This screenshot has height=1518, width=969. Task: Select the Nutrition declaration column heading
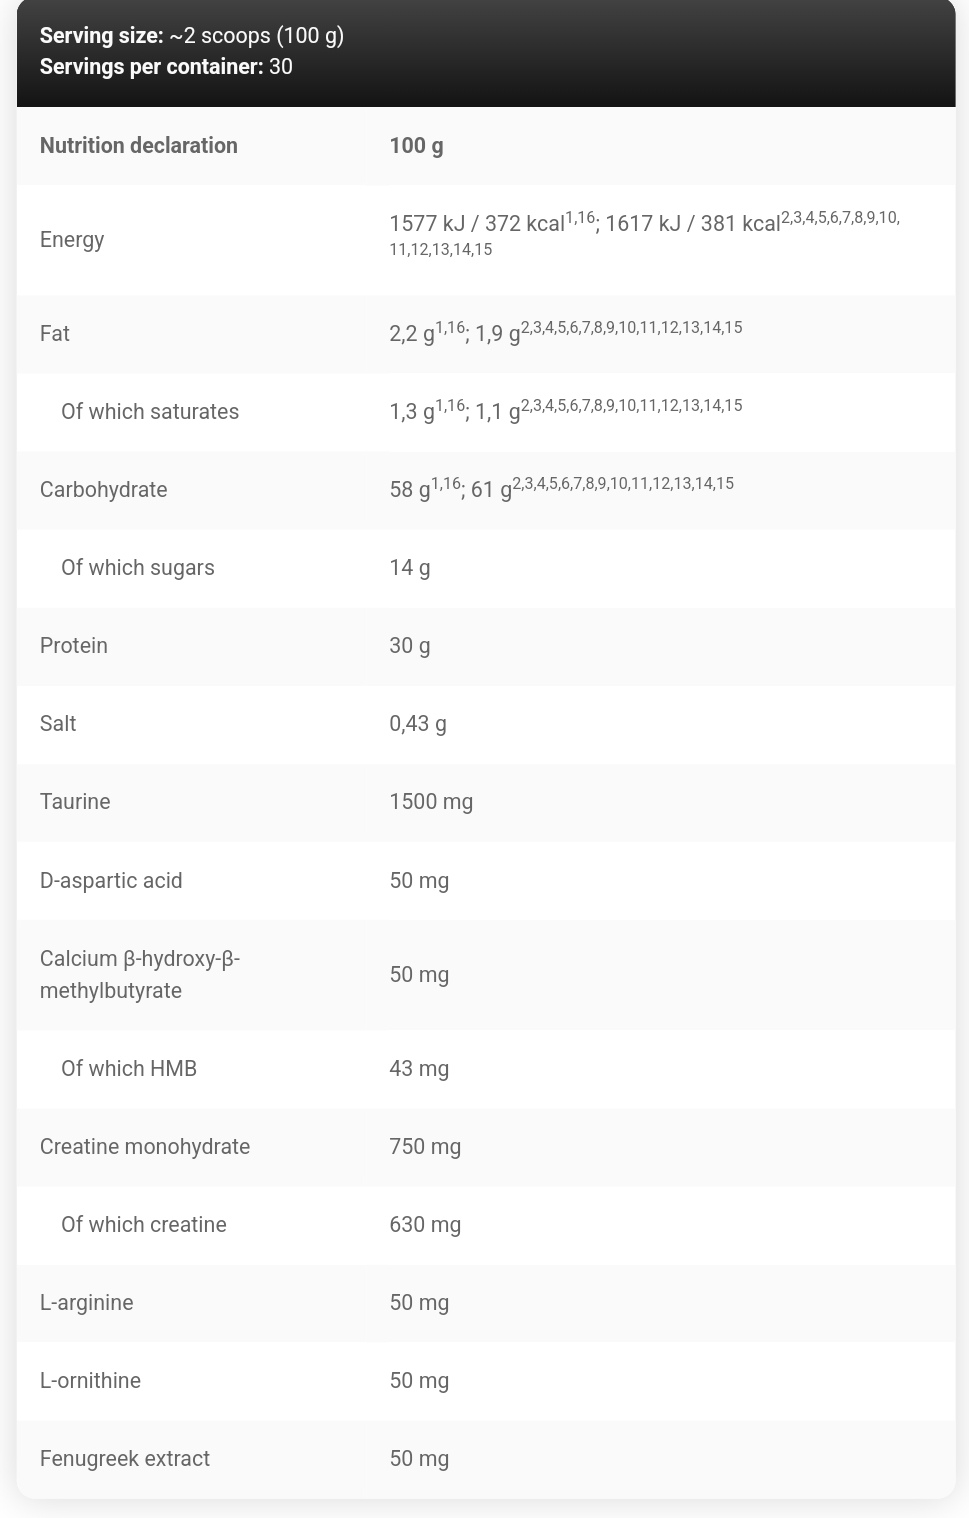[x=139, y=146]
